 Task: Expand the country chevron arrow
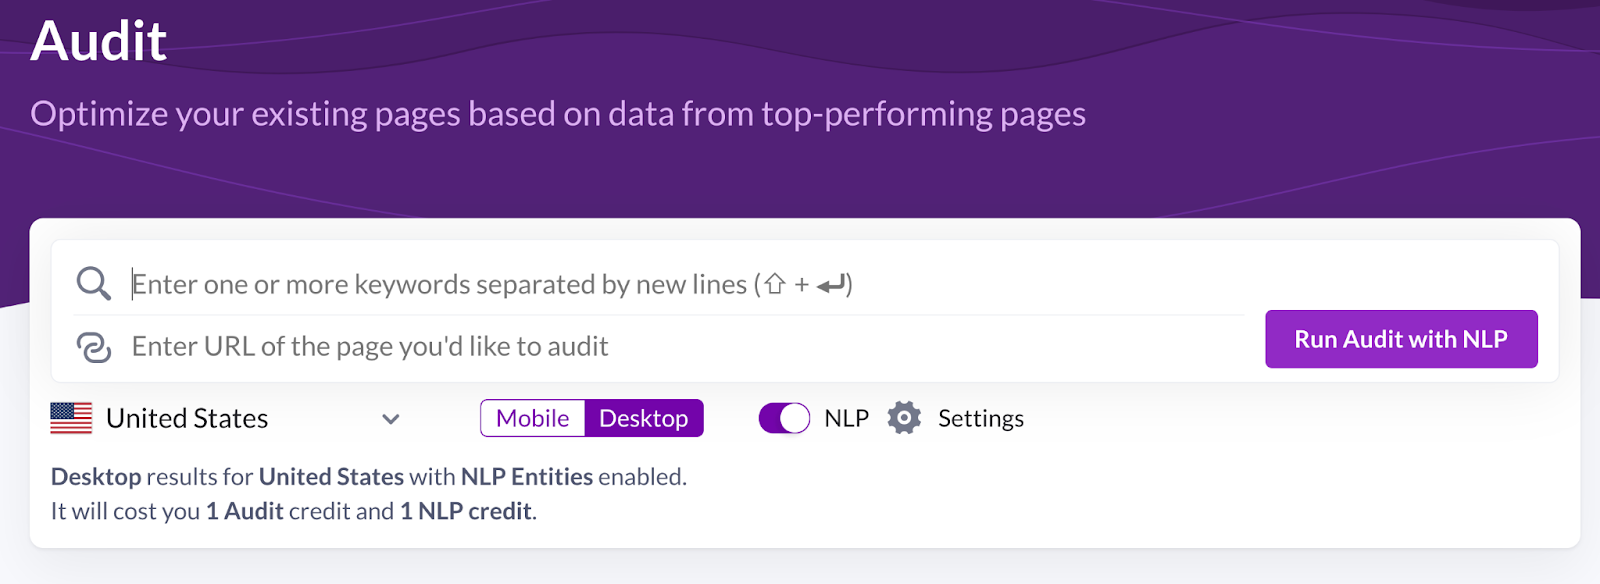(391, 419)
